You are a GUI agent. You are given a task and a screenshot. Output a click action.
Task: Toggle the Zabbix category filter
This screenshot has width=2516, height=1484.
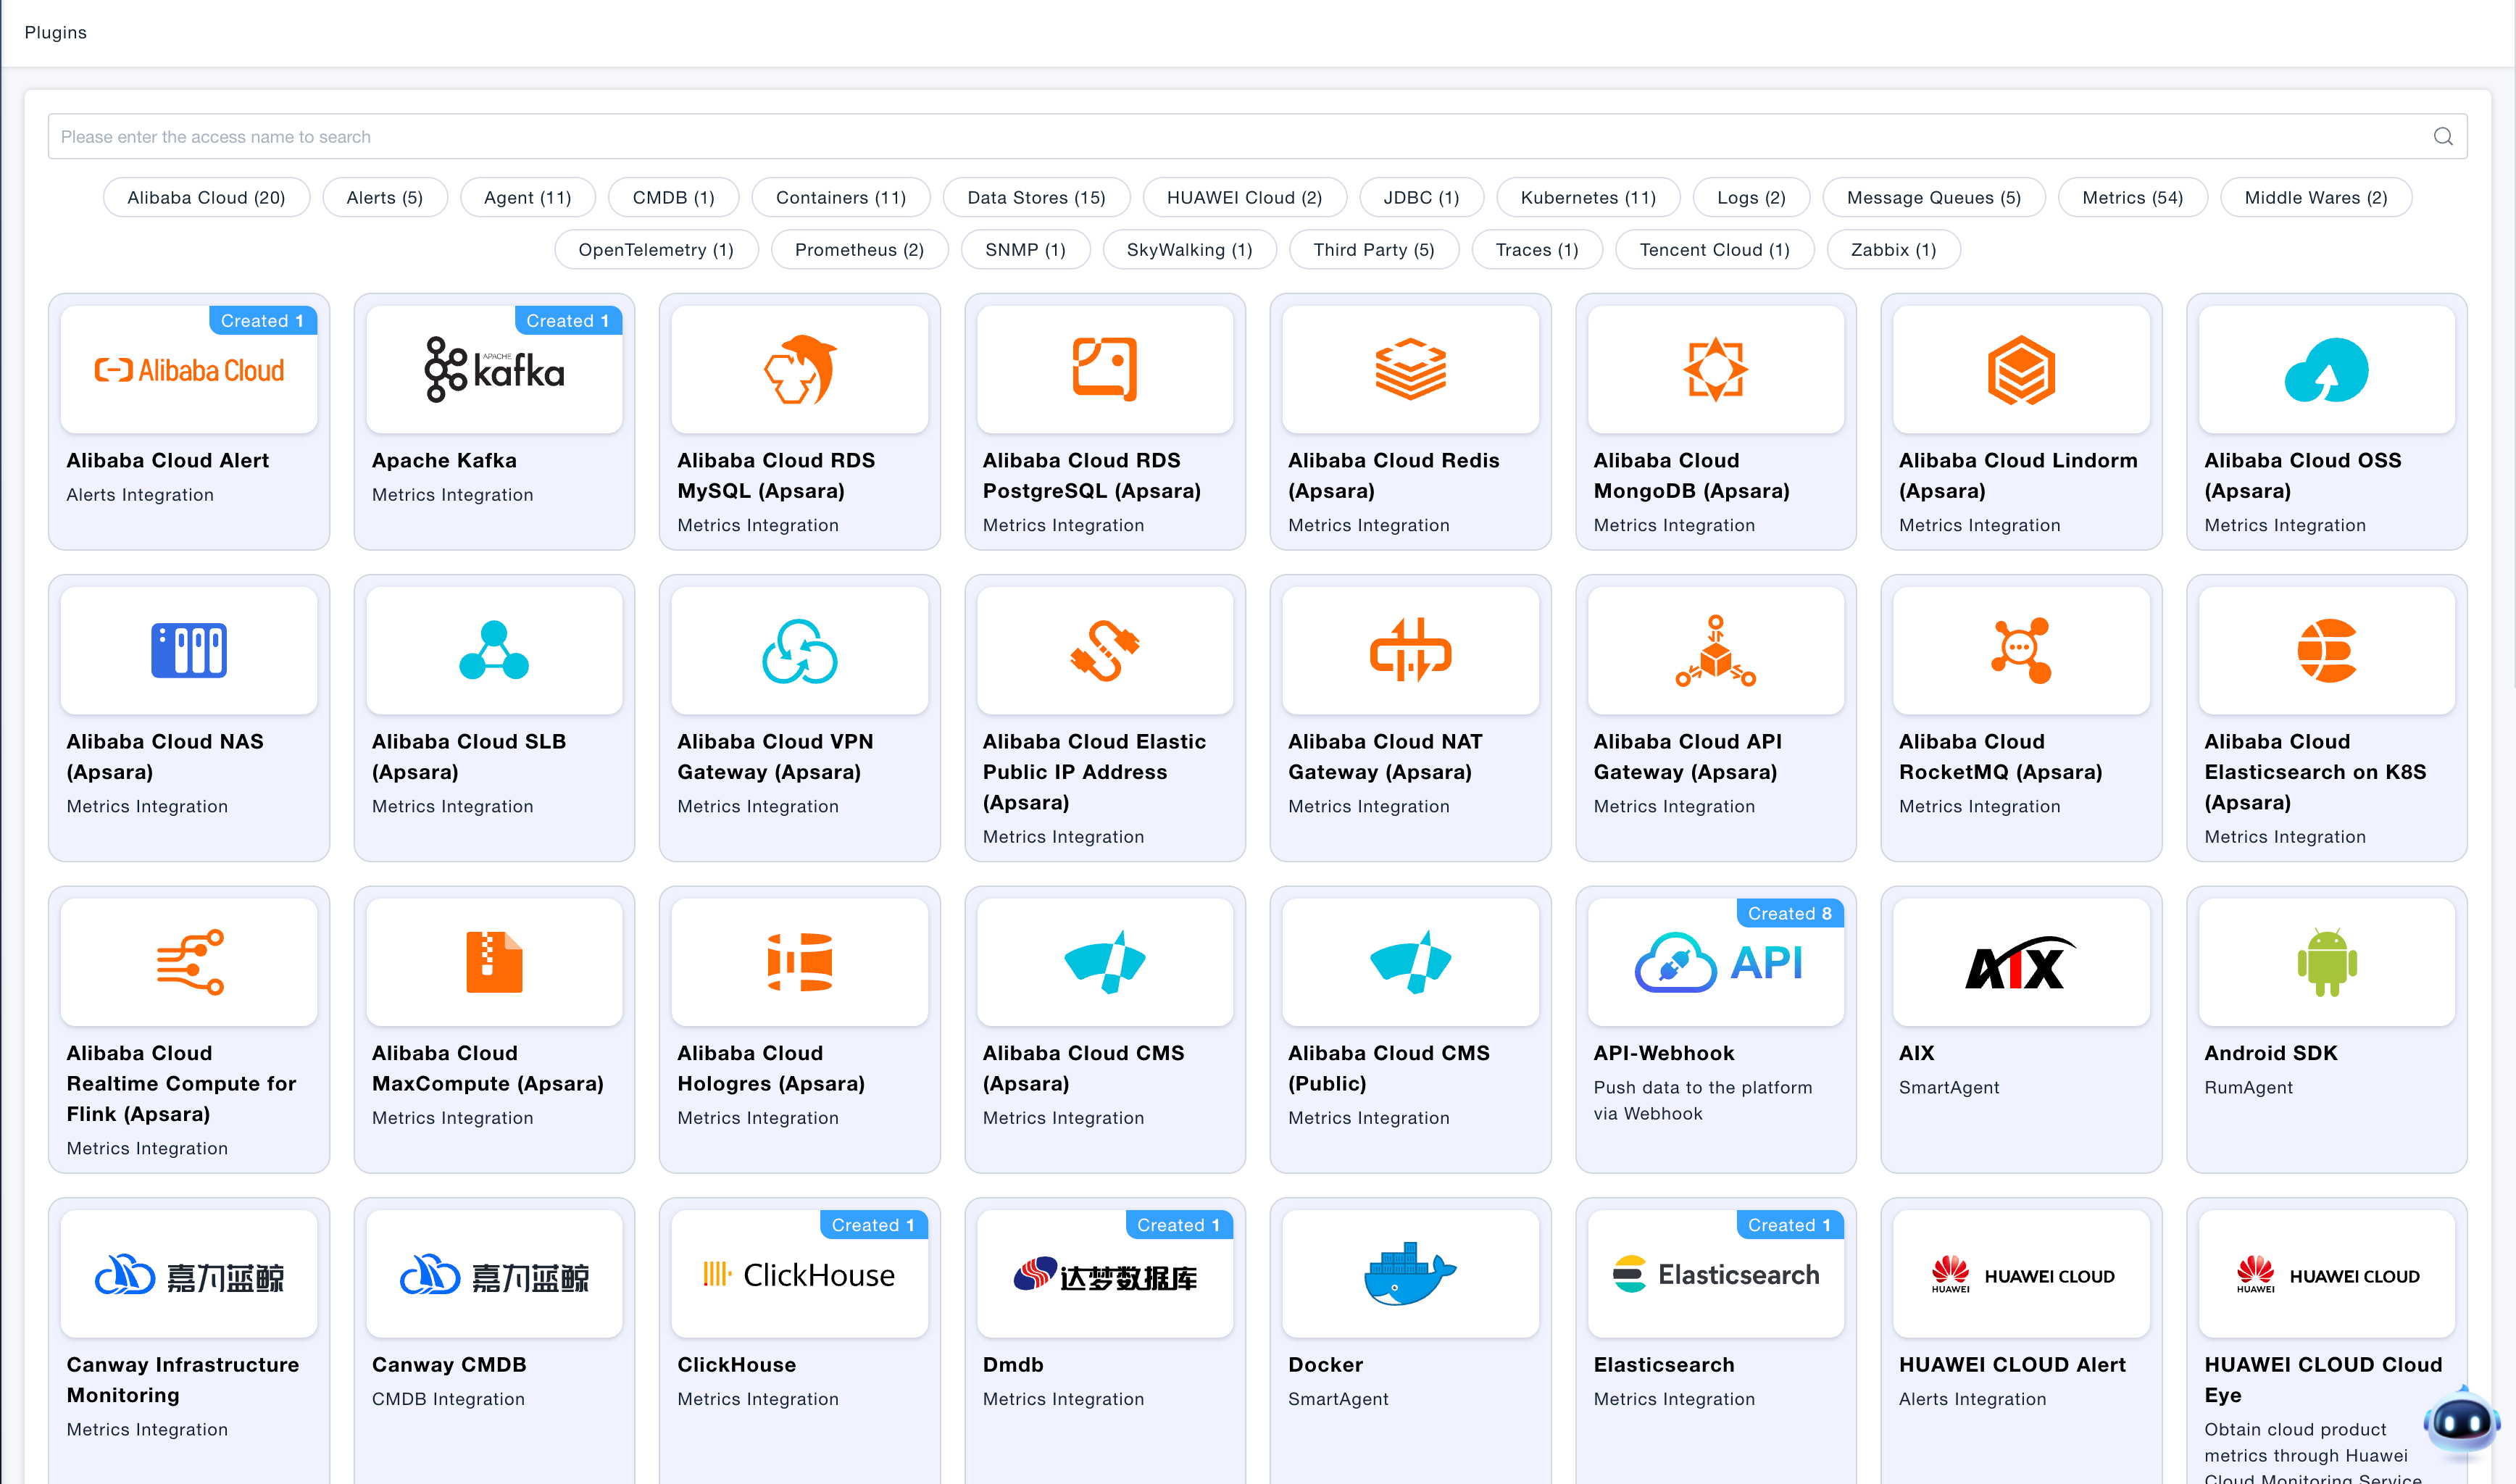click(1892, 249)
